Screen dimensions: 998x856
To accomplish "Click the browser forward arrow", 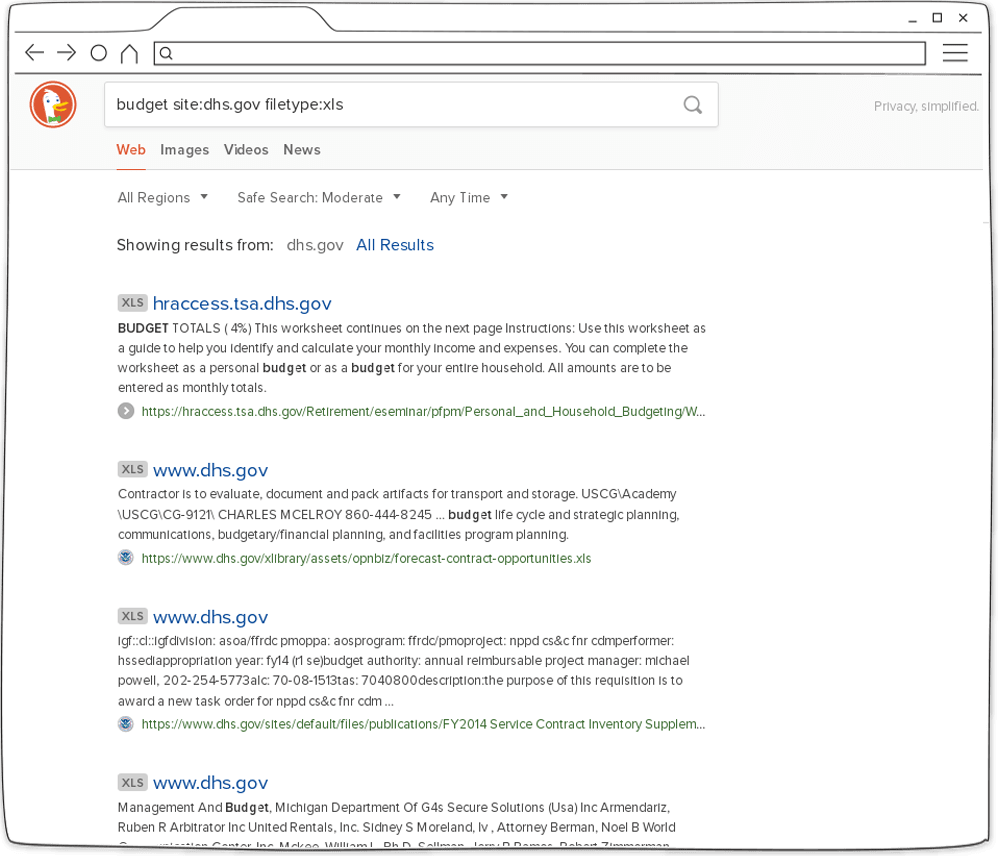I will tap(66, 52).
